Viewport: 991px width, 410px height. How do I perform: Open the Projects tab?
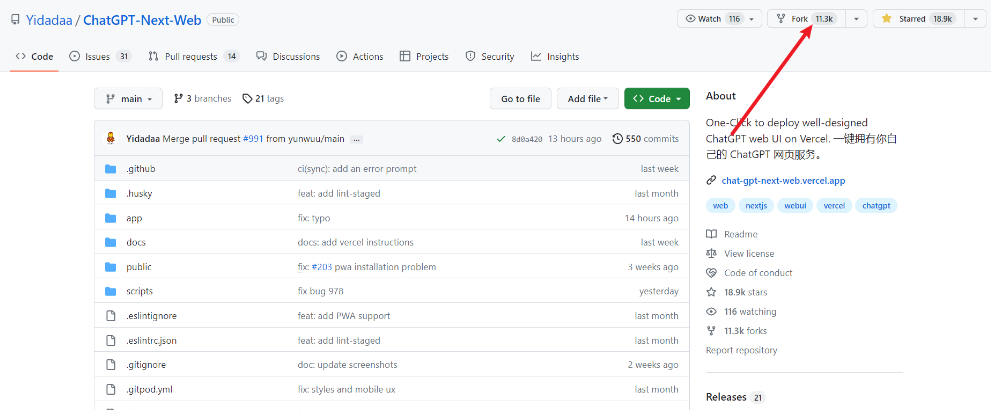click(x=424, y=56)
